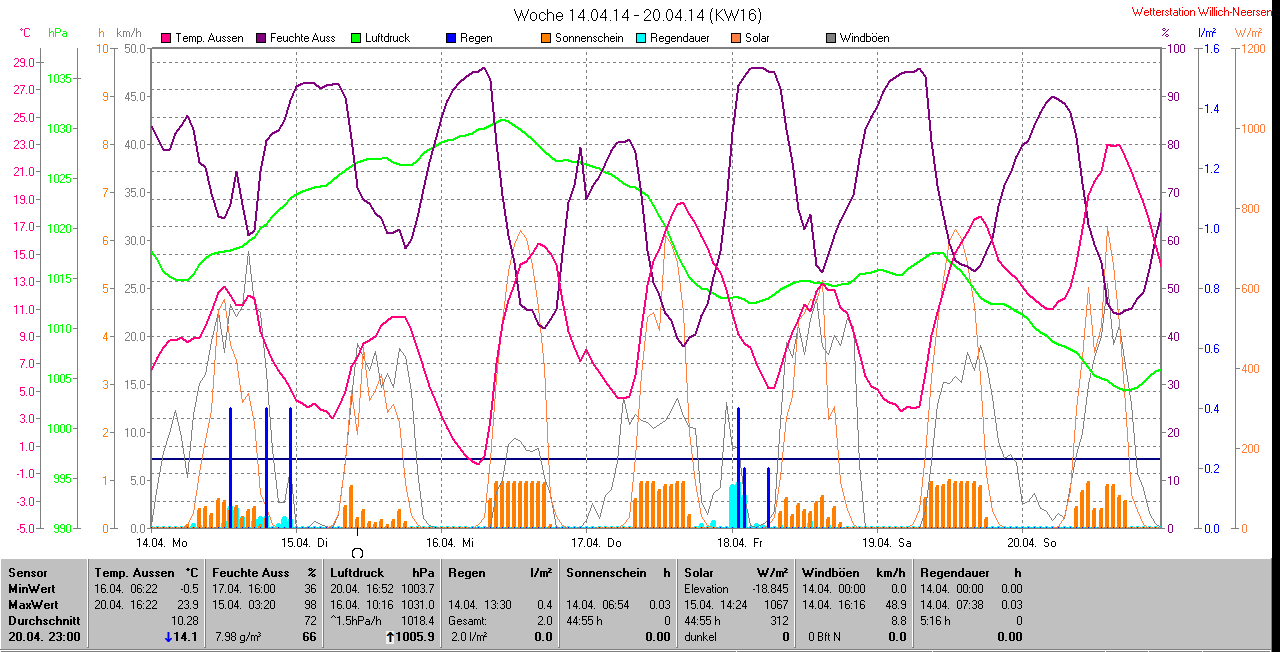The width and height of the screenshot is (1280, 652).
Task: Click the '20.04. 23:00' current timestamp cell
Action: [x=44, y=637]
